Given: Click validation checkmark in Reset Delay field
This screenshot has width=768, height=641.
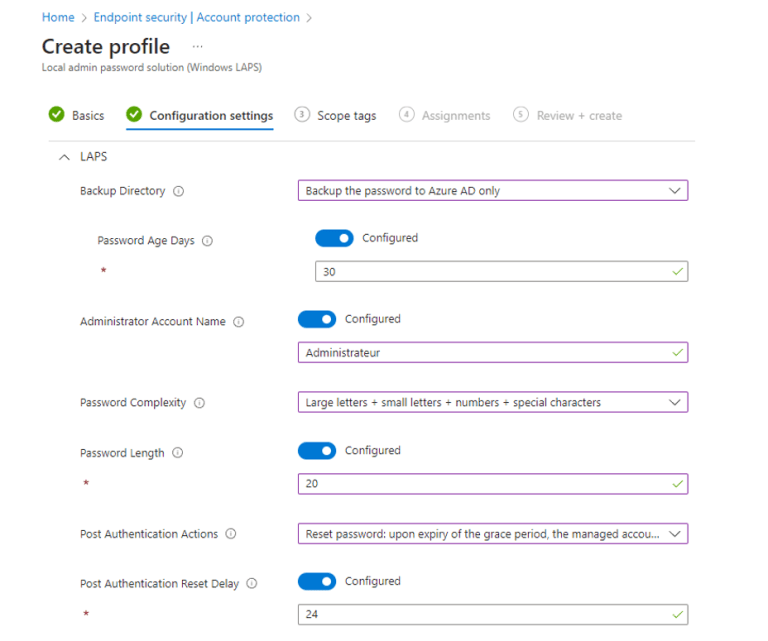Looking at the screenshot, I should point(677,615).
